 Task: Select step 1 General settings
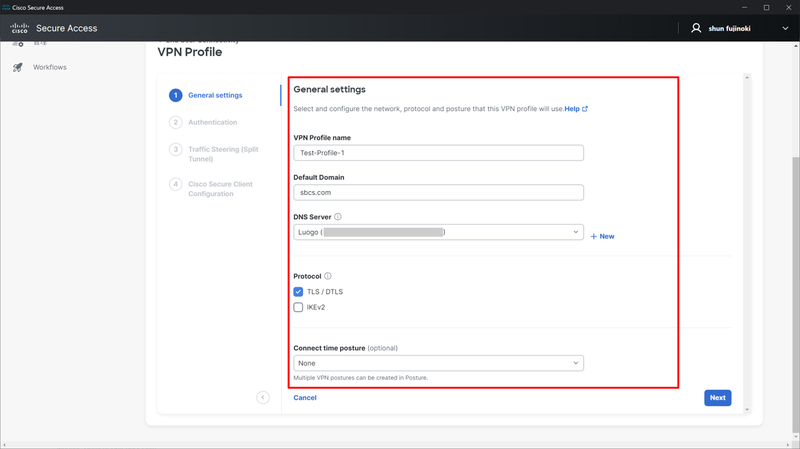(x=206, y=95)
